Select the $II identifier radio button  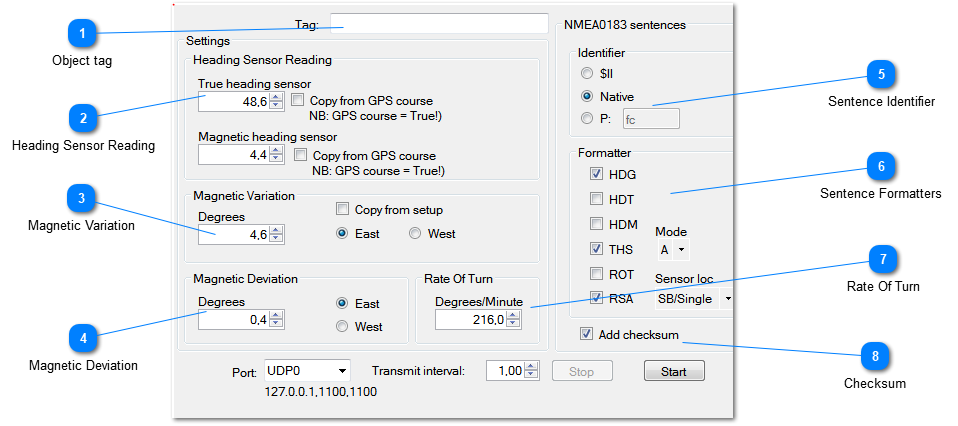[x=587, y=73]
